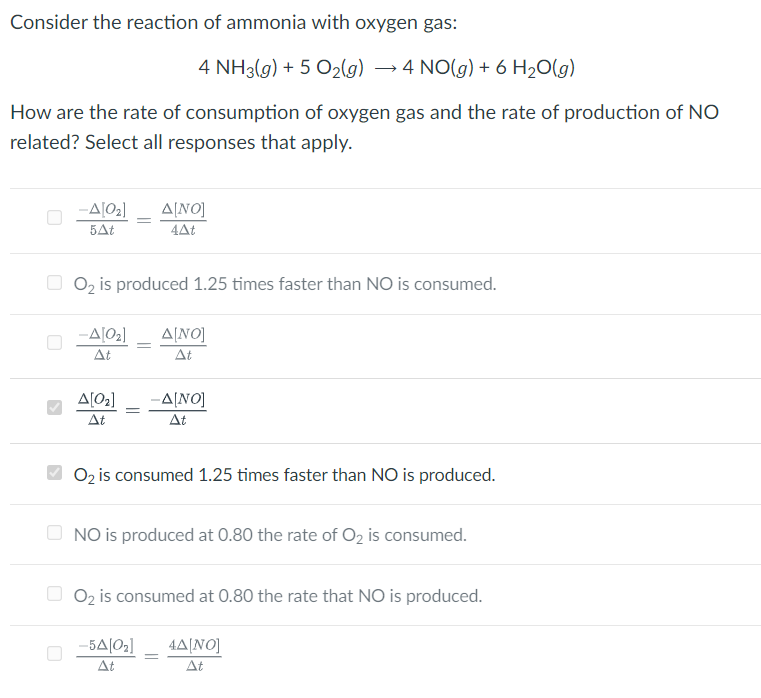This screenshot has width=761, height=698.
Task: Click text 'O2 is produced 1.25 times faster than NO is consumed'
Action: pos(285,284)
